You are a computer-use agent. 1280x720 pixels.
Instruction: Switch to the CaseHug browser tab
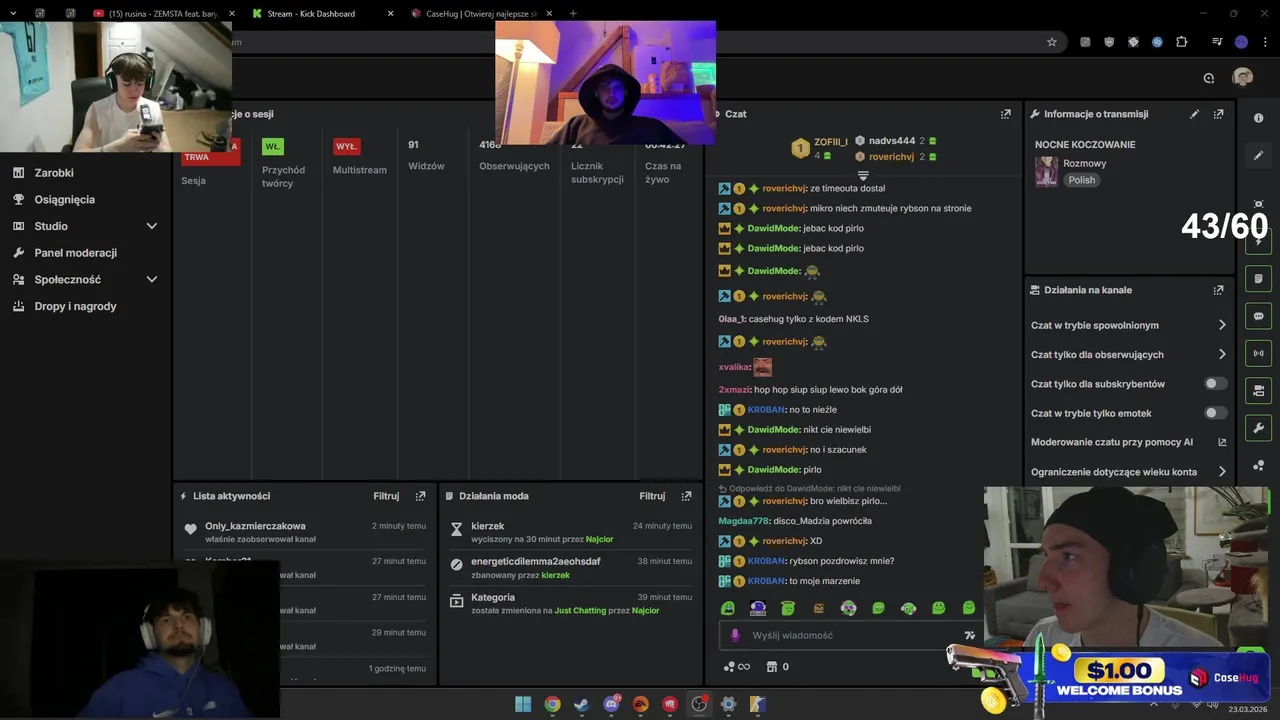pyautogui.click(x=480, y=13)
